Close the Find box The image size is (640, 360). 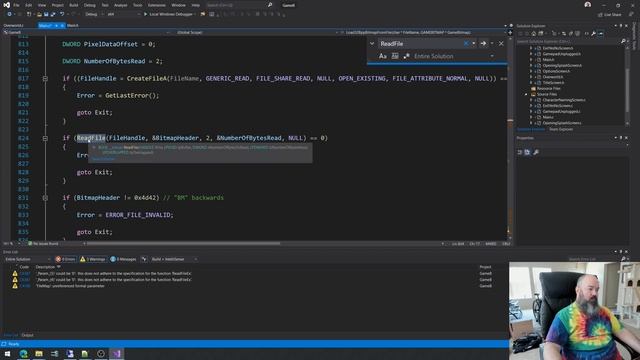pyautogui.click(x=501, y=43)
